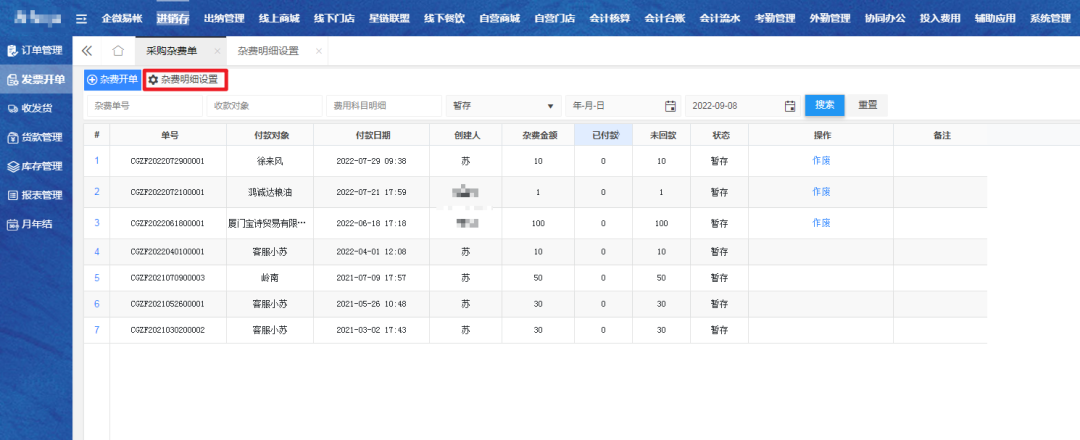Open 库存管理 in the sidebar
The image size is (1080, 440).
click(x=36, y=166)
